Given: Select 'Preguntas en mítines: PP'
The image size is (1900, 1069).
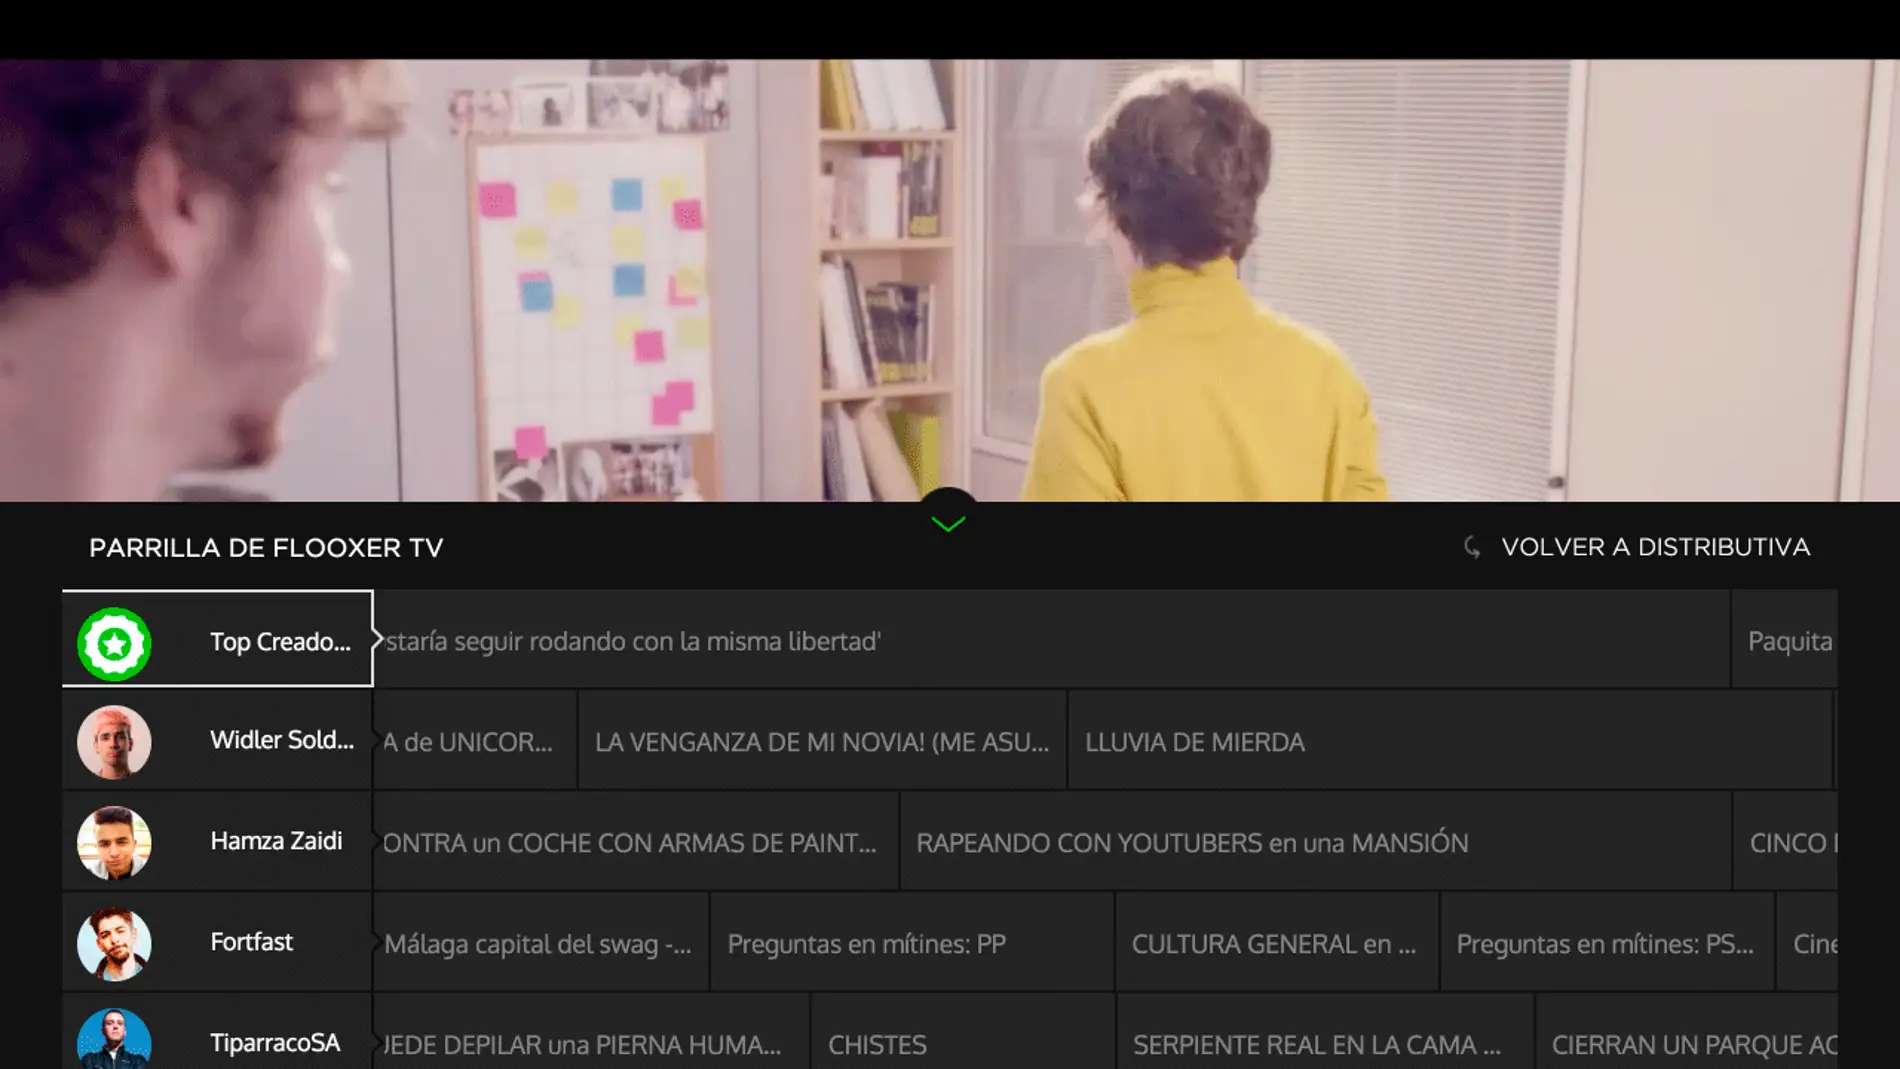Looking at the screenshot, I should point(912,943).
